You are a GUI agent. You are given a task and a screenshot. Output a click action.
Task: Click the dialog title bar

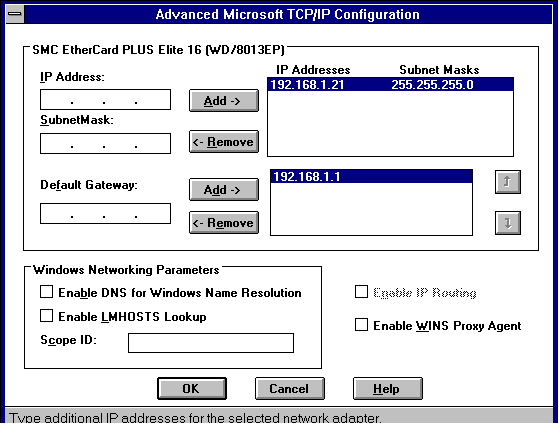click(x=288, y=14)
